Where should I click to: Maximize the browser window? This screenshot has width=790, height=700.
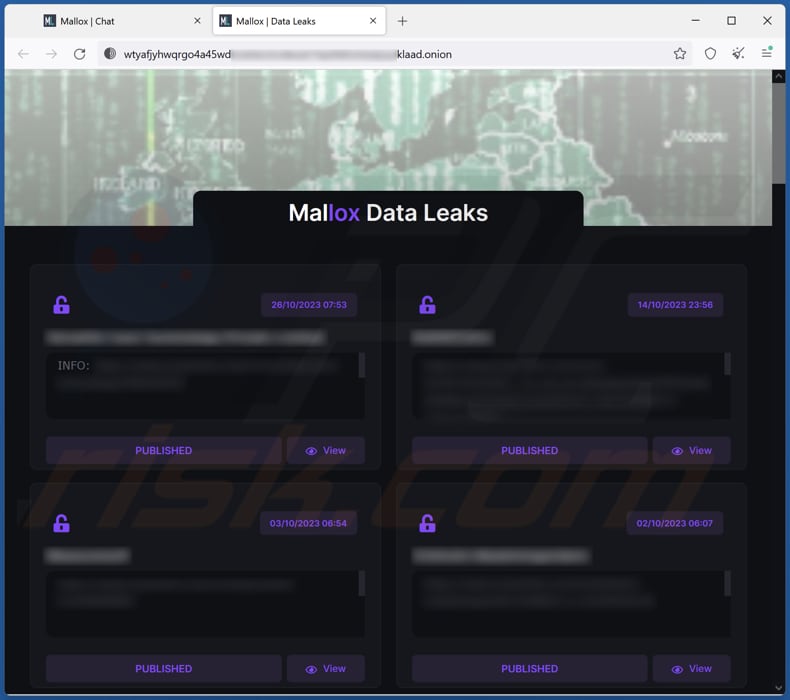pyautogui.click(x=732, y=21)
